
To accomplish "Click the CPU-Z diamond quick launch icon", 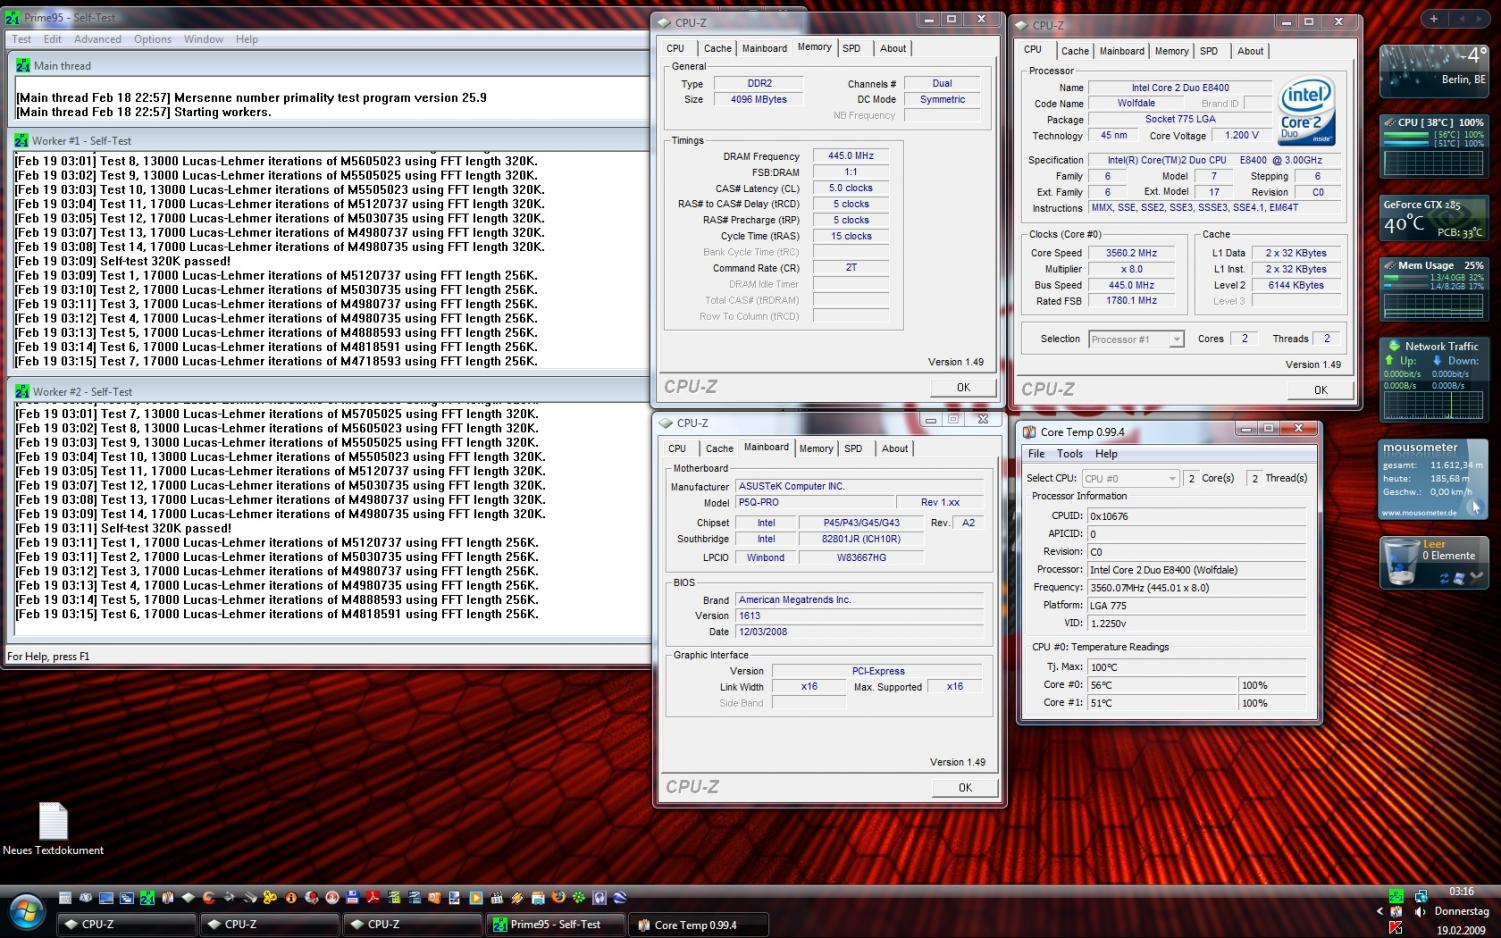I will click(188, 897).
